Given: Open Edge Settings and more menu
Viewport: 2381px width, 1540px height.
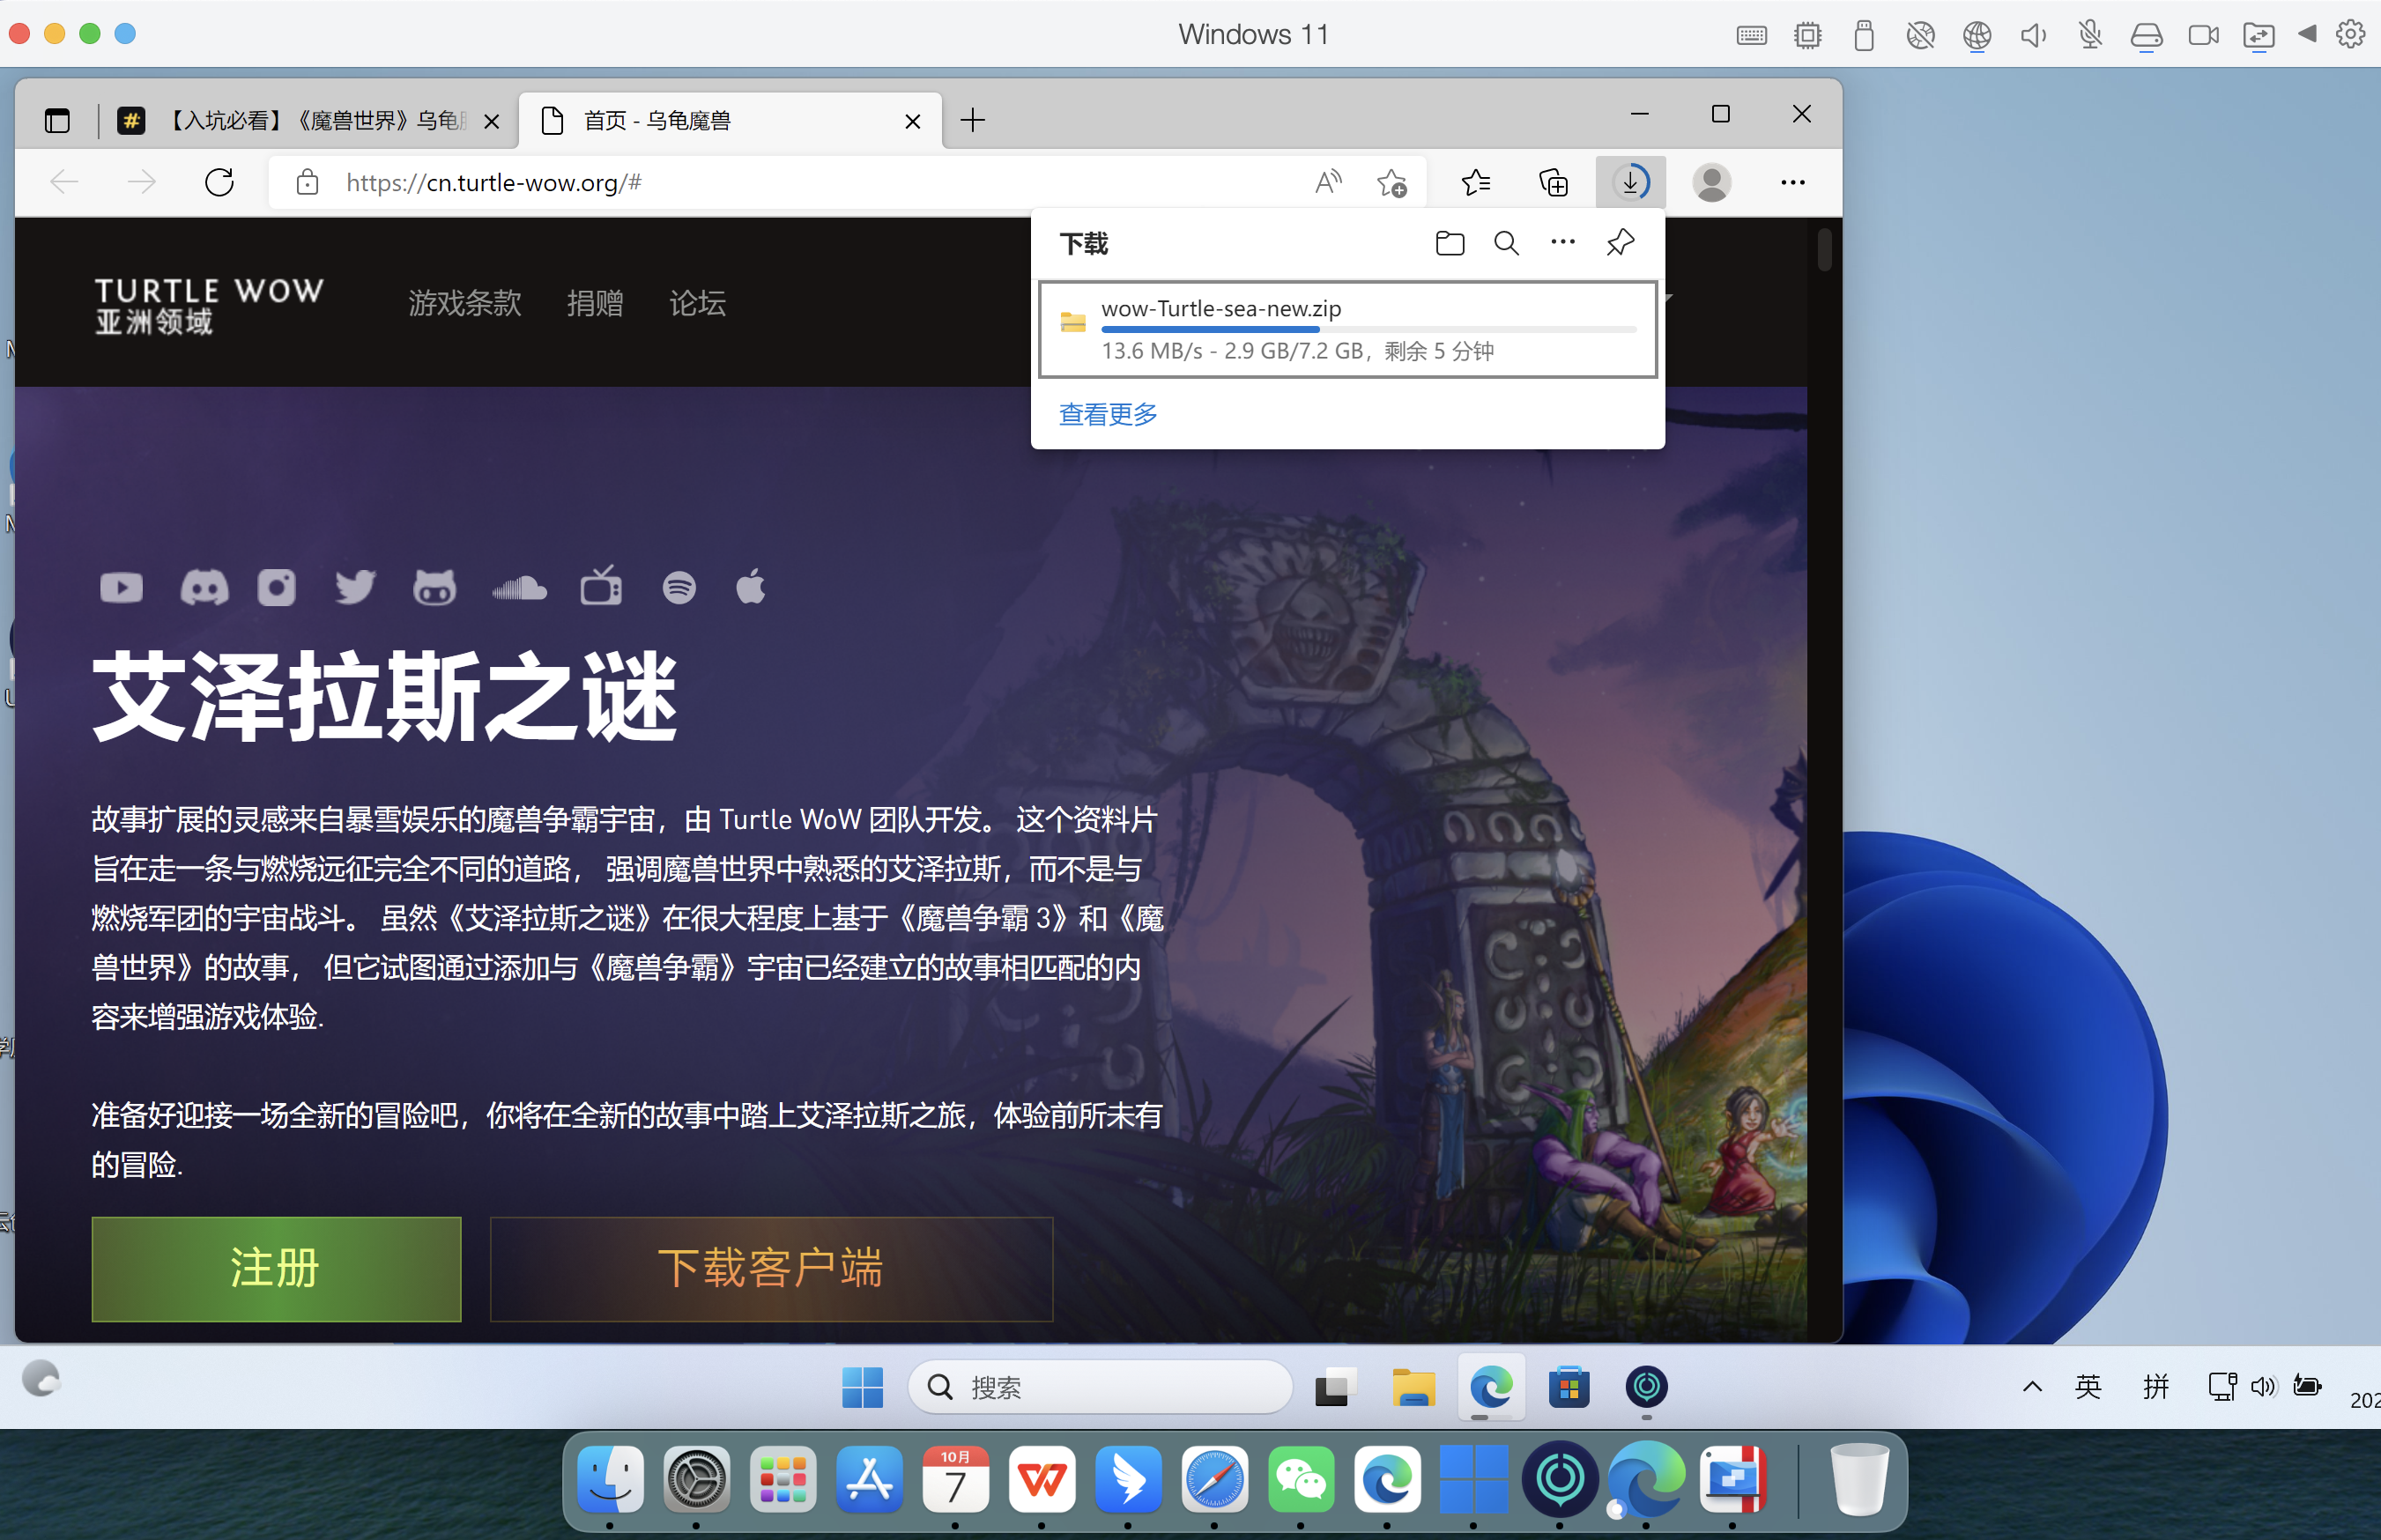Looking at the screenshot, I should point(1792,182).
